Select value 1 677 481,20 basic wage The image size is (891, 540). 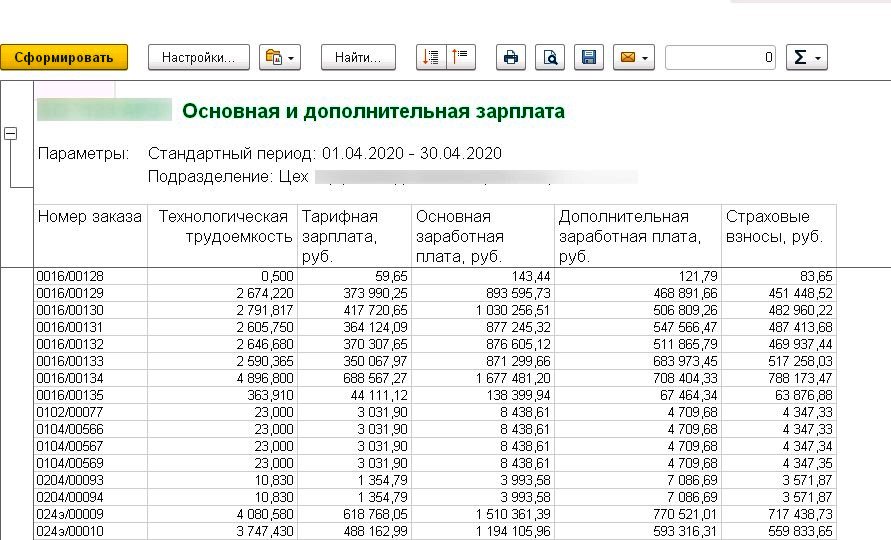(483, 379)
